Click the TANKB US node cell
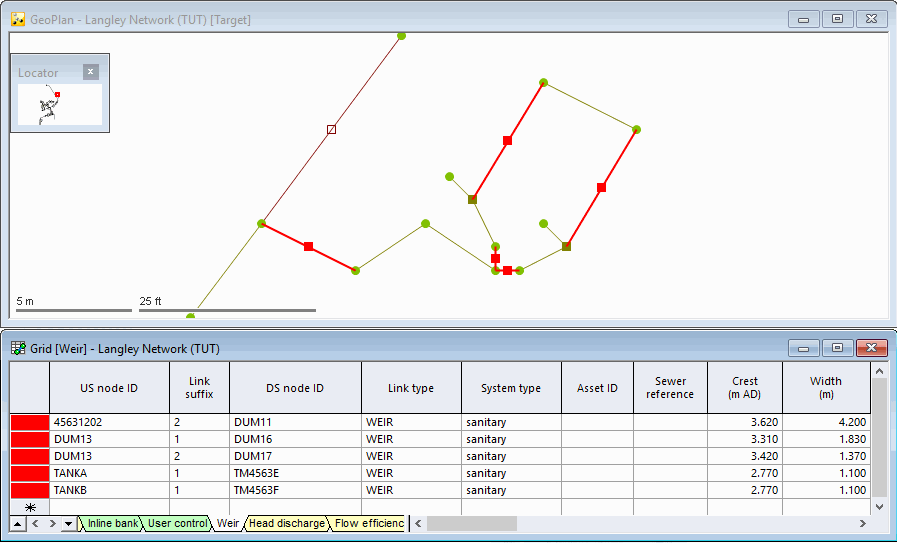This screenshot has width=897, height=543. coord(109,490)
